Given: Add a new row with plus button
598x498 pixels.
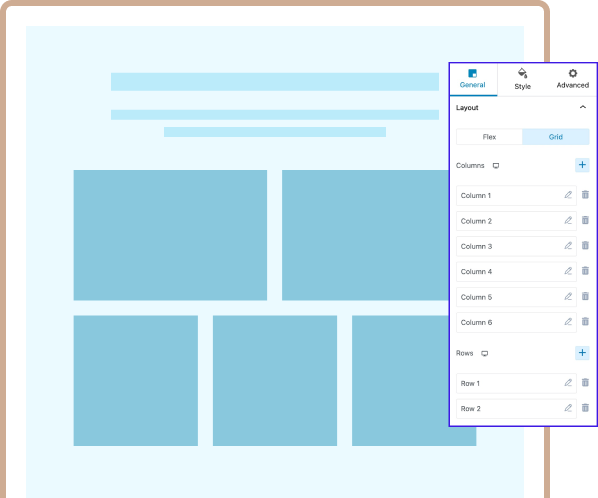Looking at the screenshot, I should point(582,353).
